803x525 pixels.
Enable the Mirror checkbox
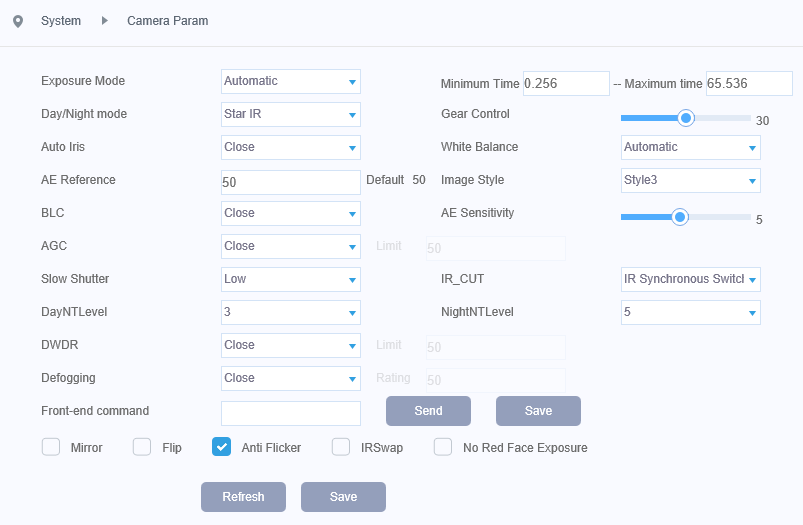point(51,447)
